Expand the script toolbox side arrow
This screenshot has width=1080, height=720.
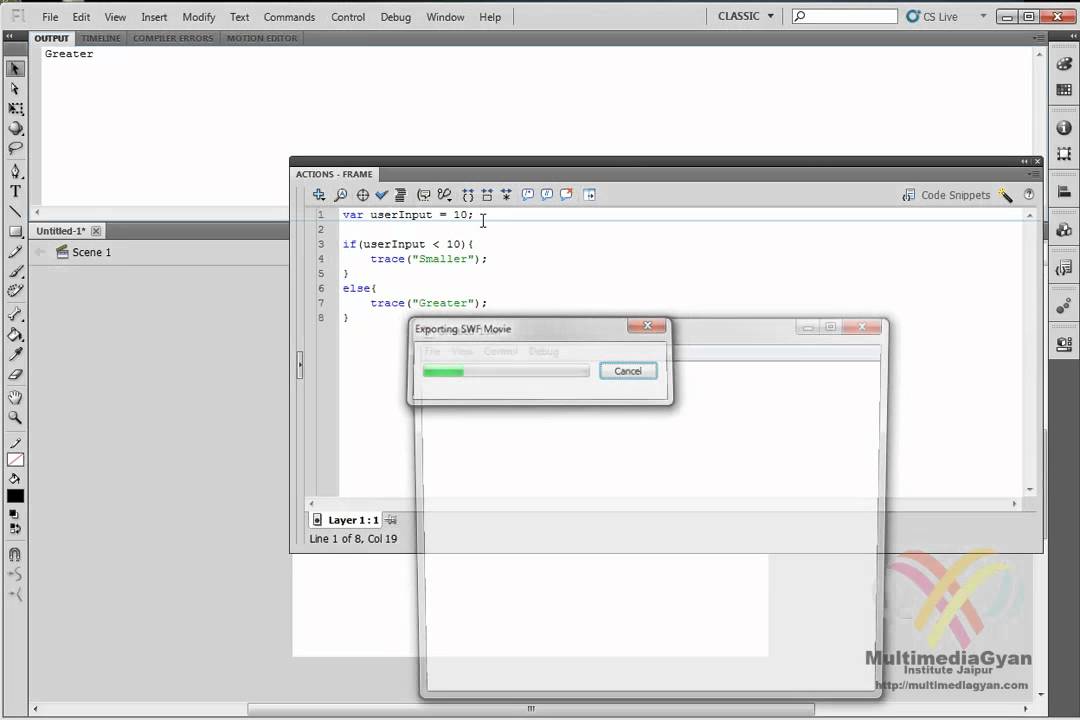pos(300,365)
